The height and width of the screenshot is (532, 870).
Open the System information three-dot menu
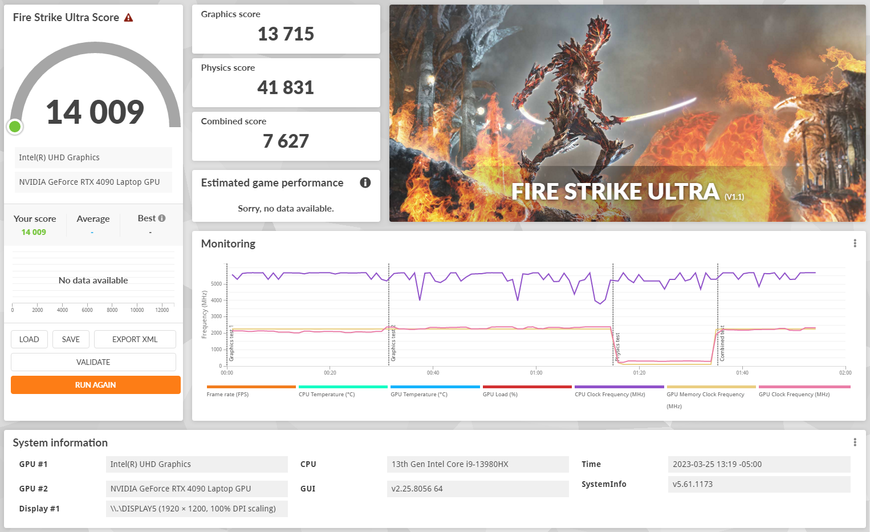tap(854, 442)
